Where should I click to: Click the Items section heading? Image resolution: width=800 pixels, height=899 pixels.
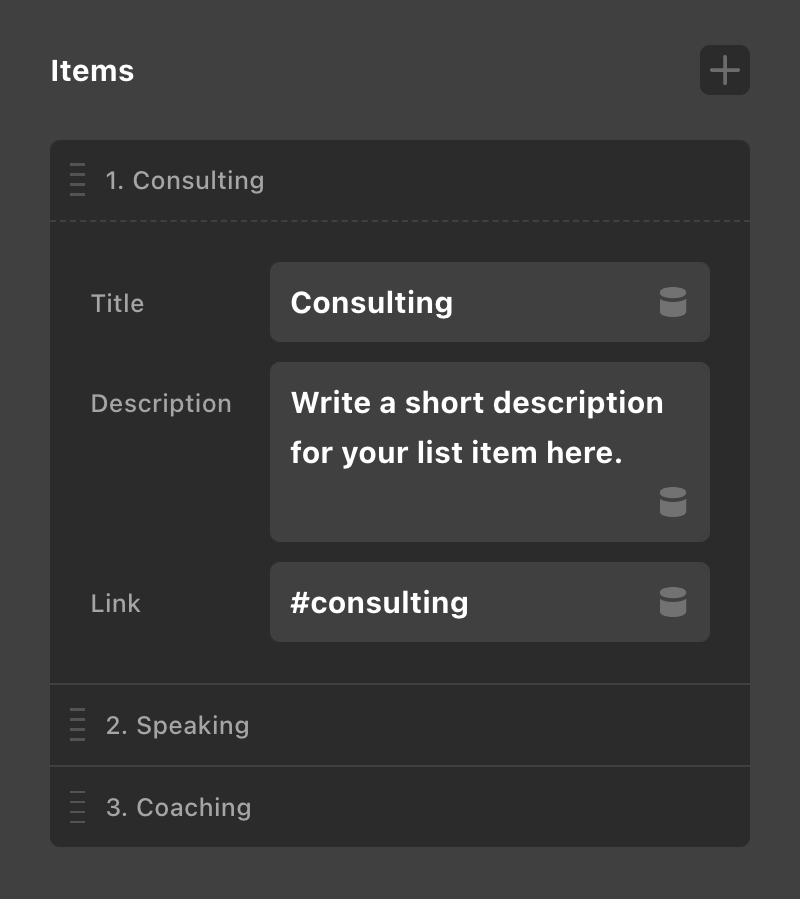[92, 71]
